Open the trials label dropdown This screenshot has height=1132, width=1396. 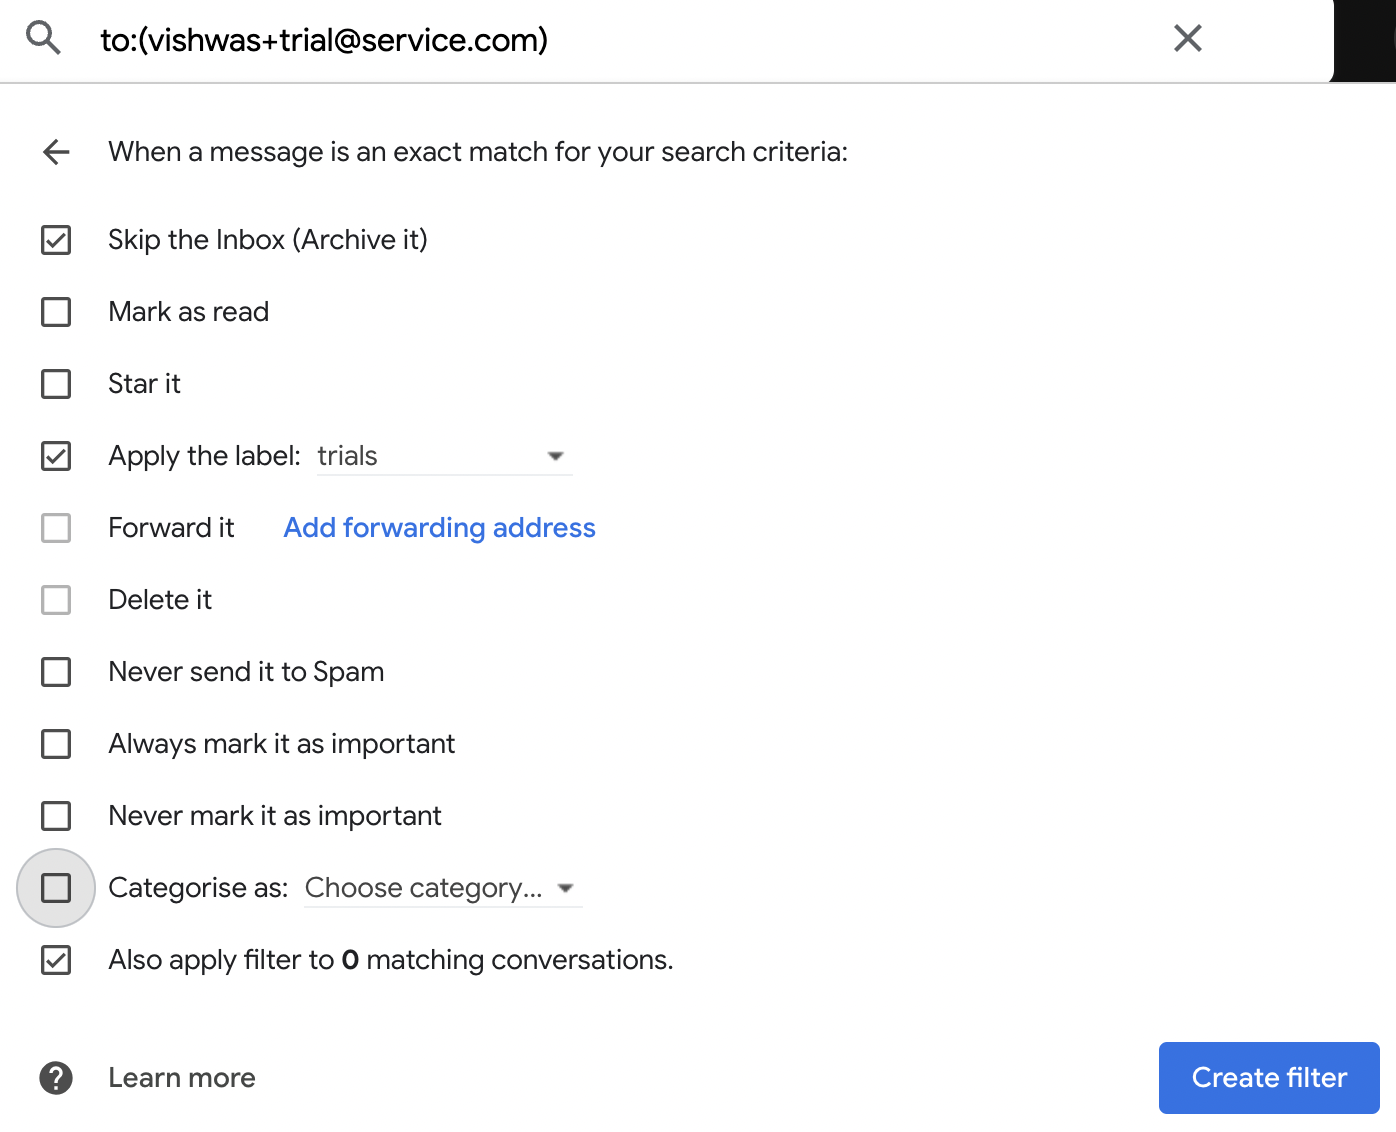(444, 456)
